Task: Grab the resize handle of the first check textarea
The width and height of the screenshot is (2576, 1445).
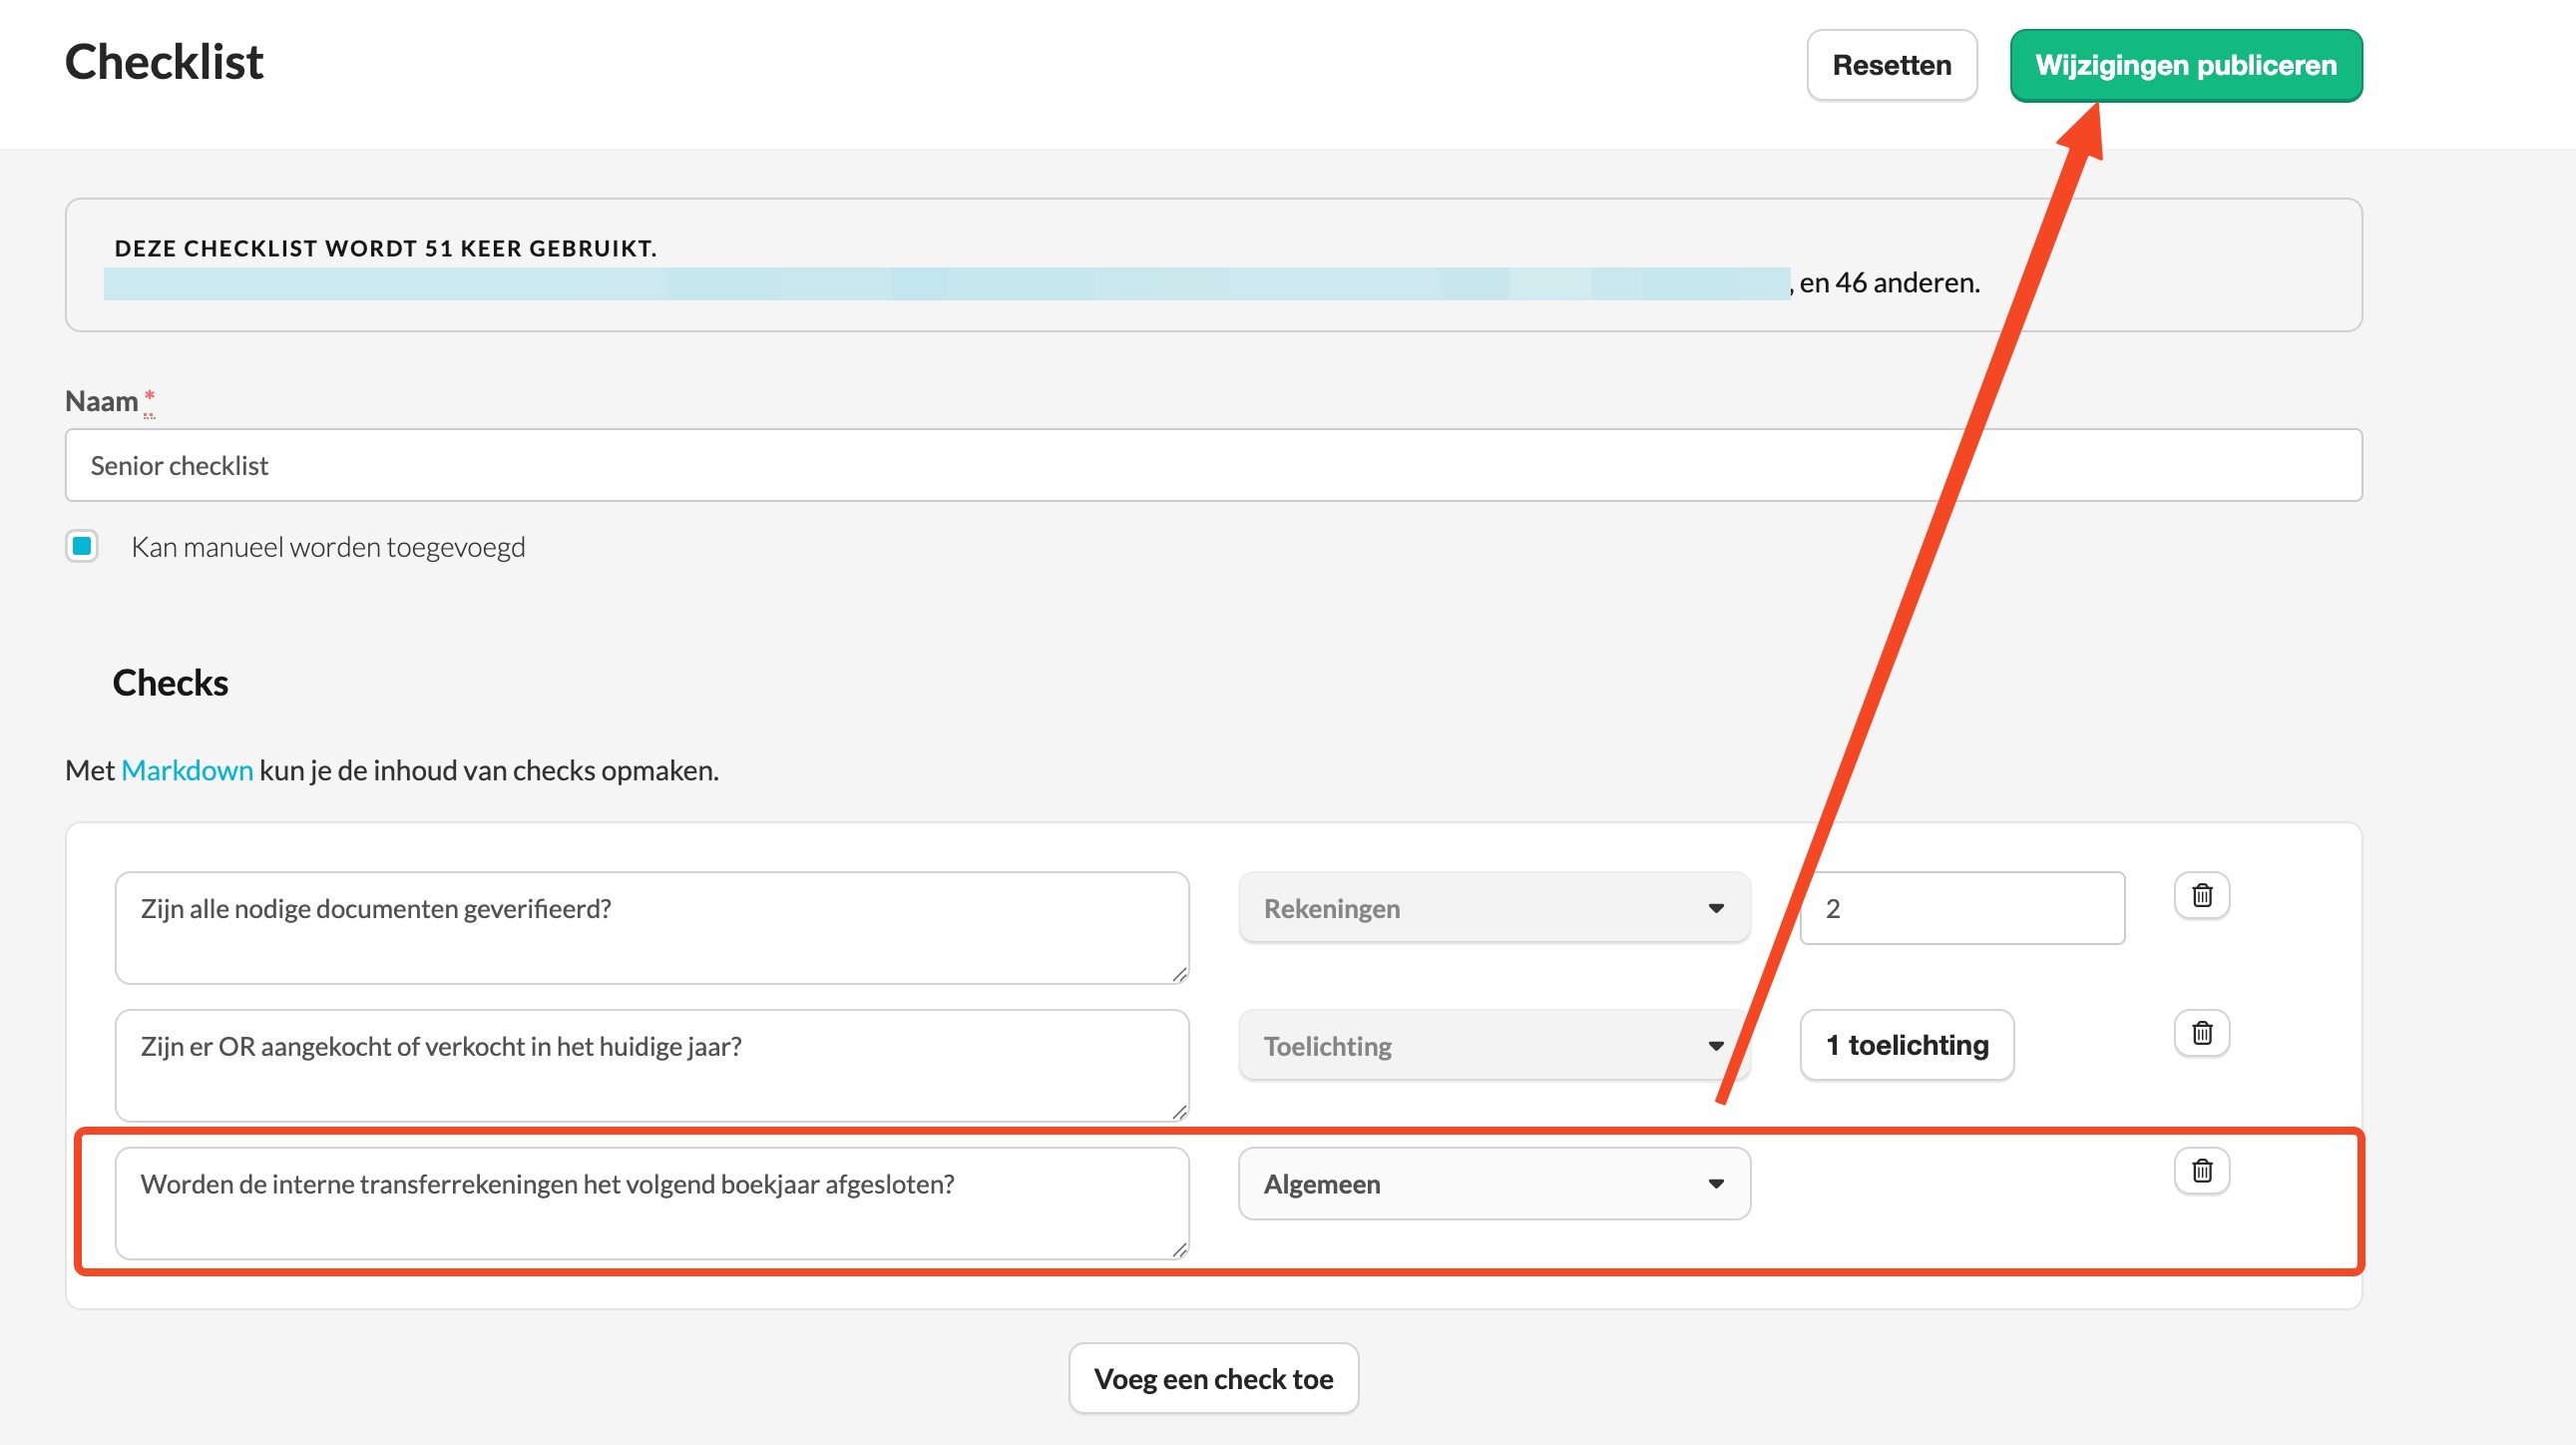Action: 1179,974
